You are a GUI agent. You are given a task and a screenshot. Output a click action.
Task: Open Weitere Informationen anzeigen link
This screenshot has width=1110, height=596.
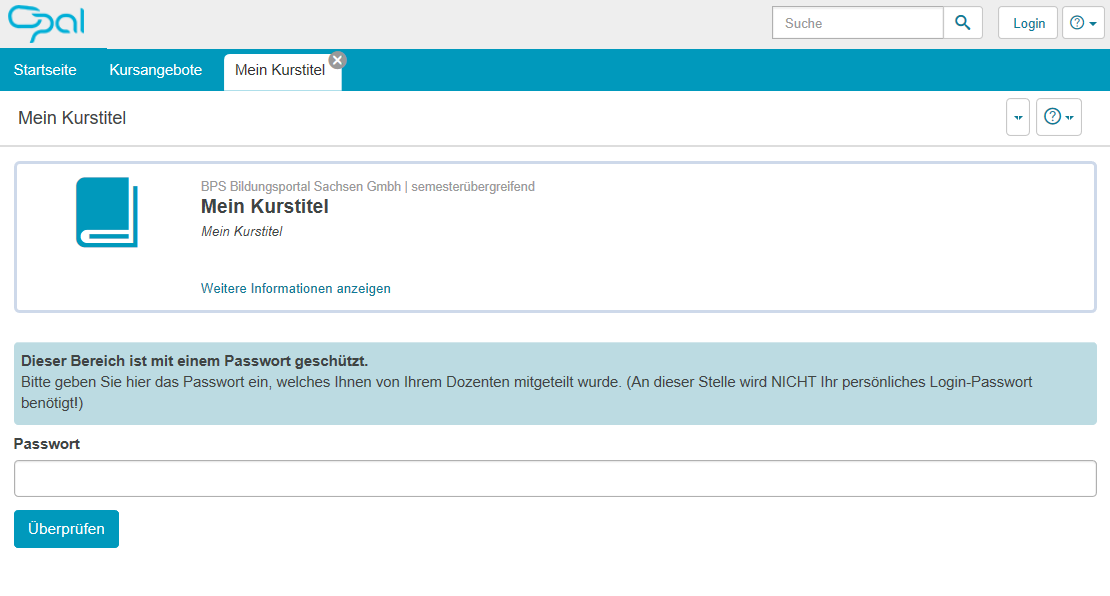pyautogui.click(x=295, y=288)
